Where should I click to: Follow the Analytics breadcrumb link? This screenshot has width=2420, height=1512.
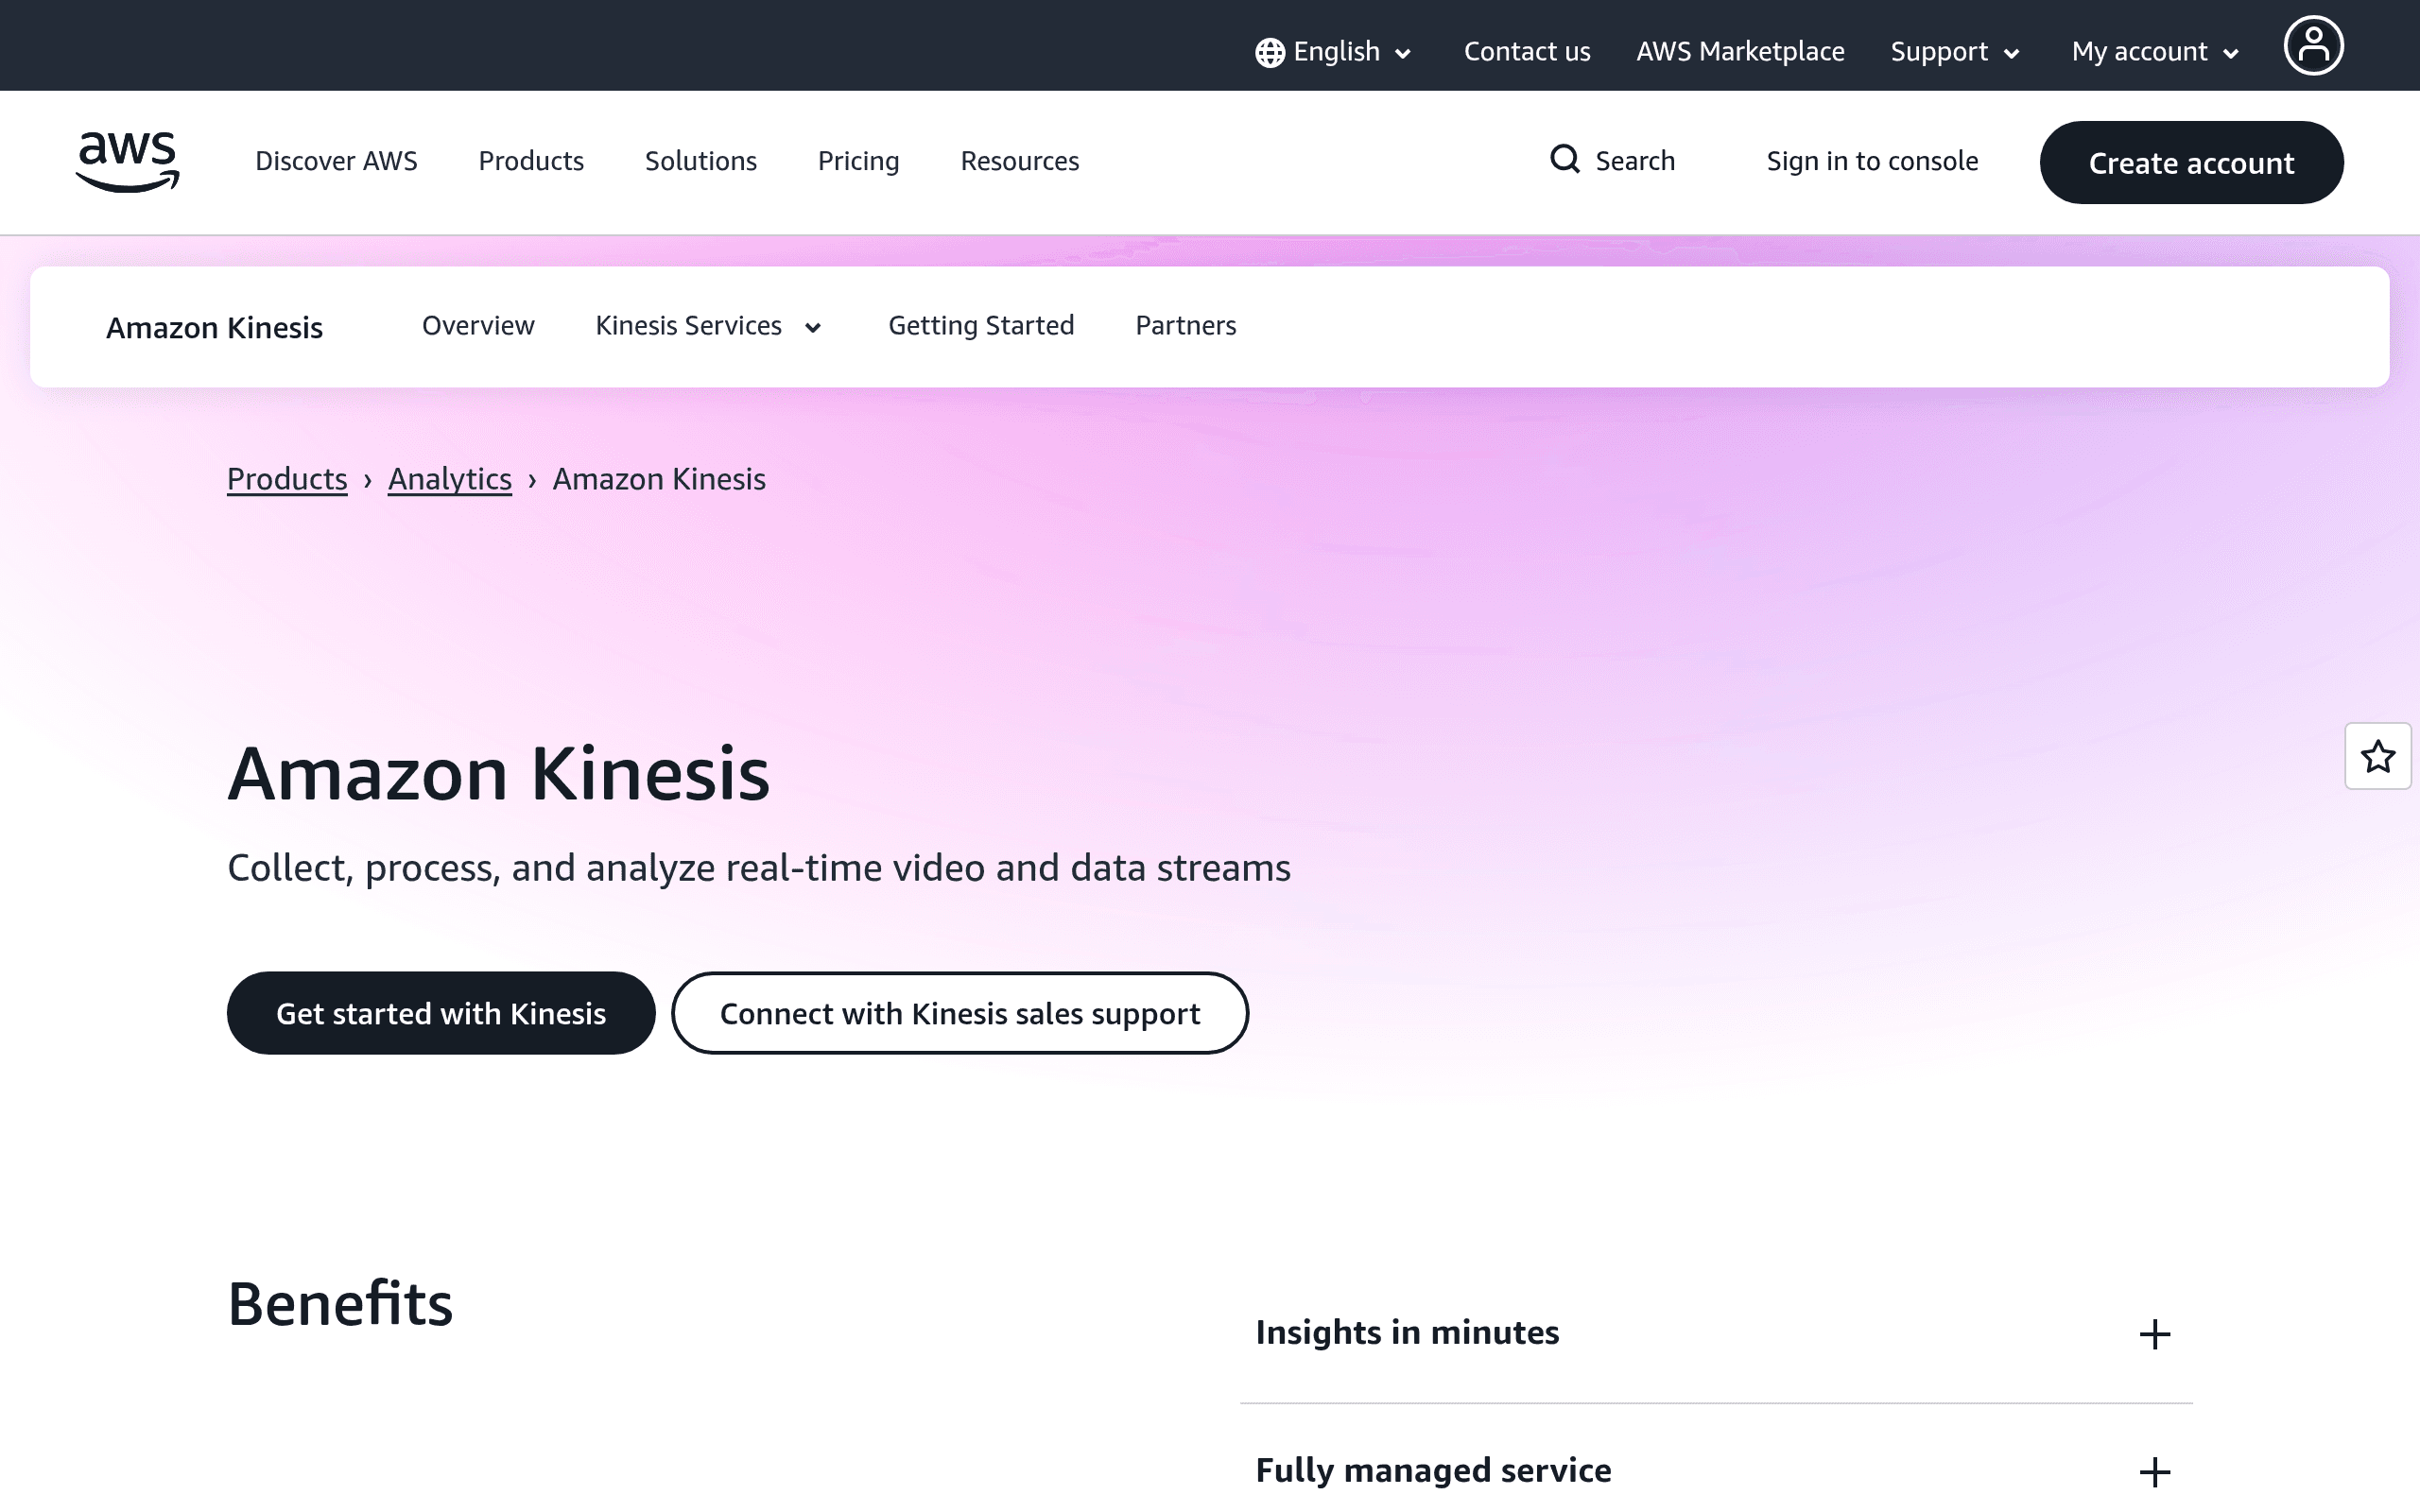tap(450, 479)
